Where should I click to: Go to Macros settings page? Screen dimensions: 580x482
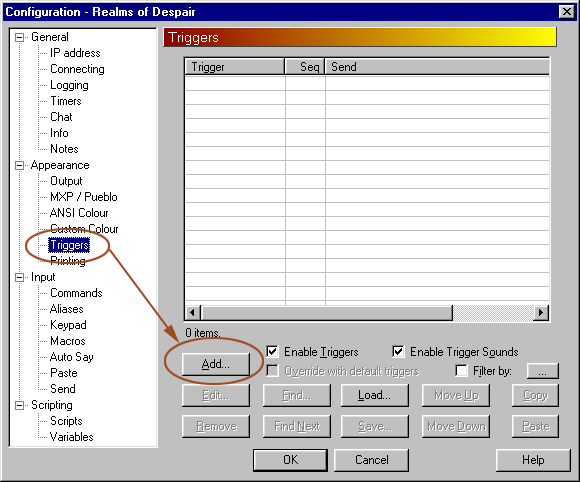[68, 341]
